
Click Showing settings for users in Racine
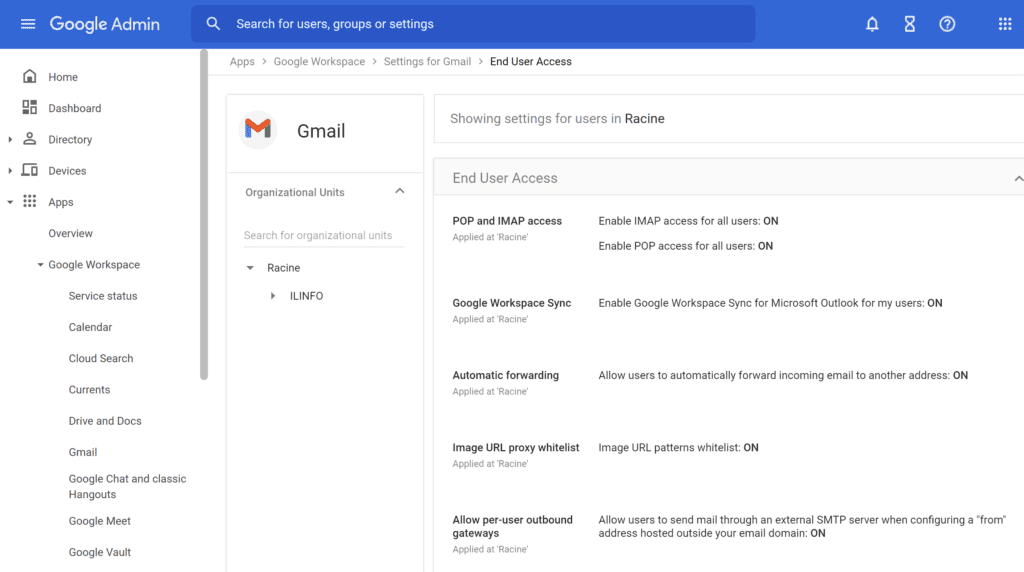(x=557, y=119)
